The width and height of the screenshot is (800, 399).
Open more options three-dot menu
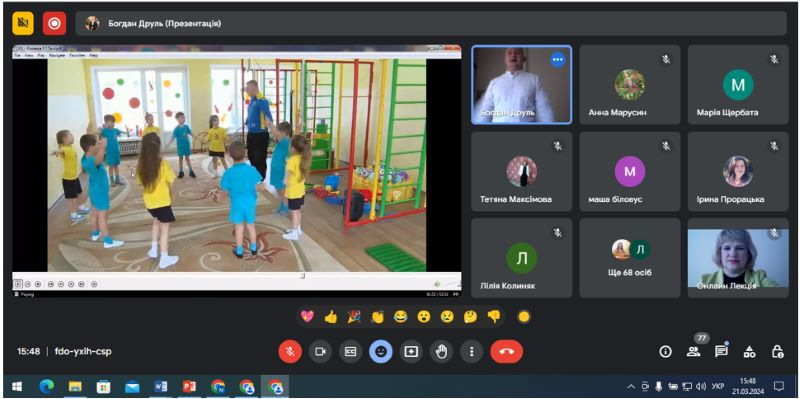click(x=471, y=352)
